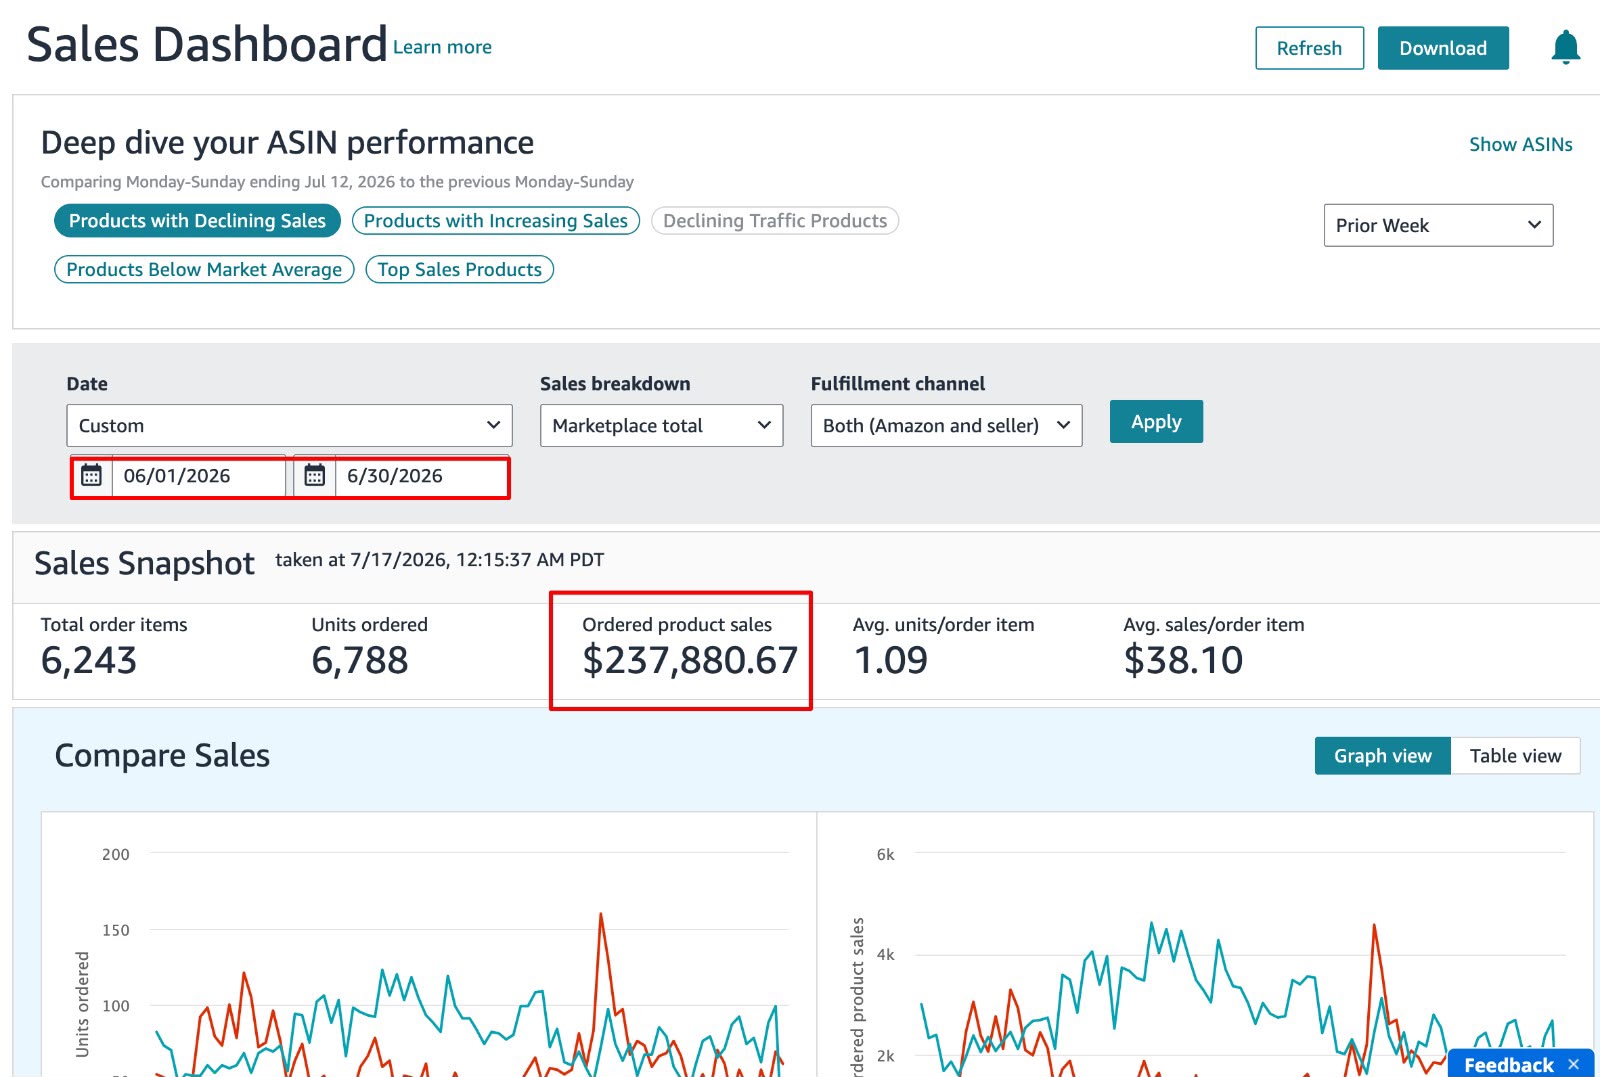Close the Feedback tab with X
This screenshot has width=1600, height=1077.
pyautogui.click(x=1573, y=1064)
